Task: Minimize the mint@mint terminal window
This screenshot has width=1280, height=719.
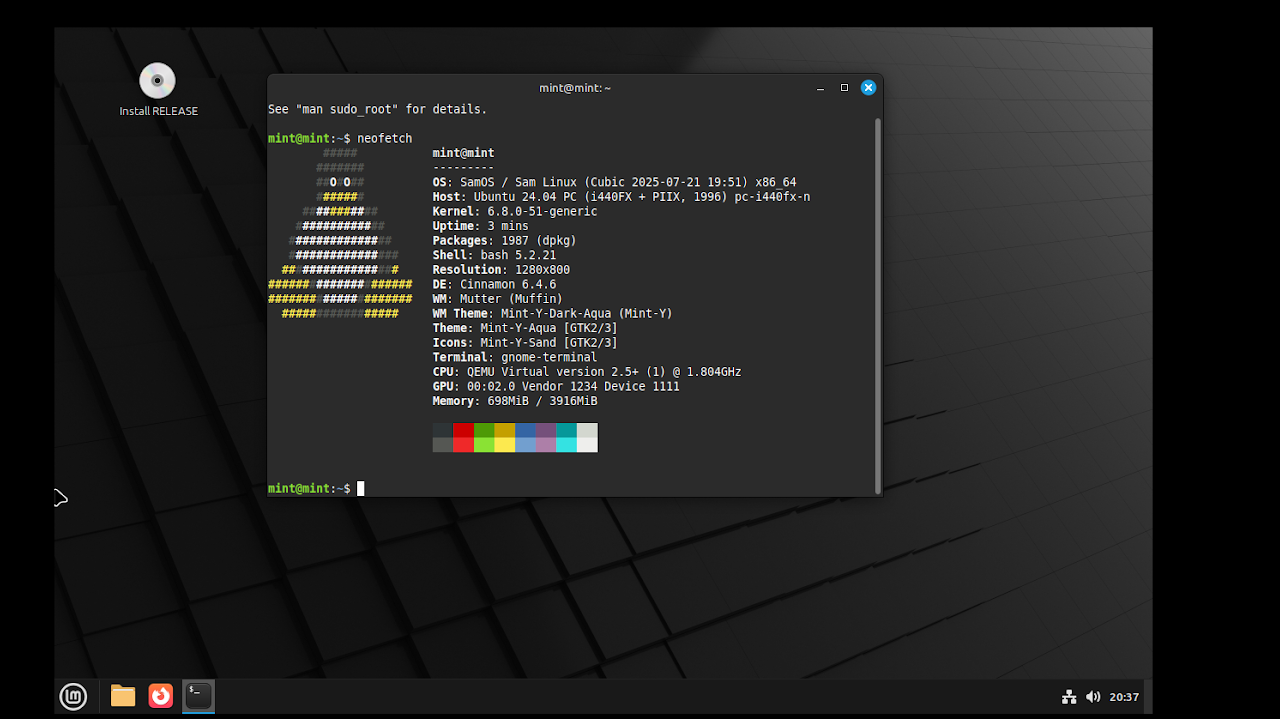Action: coord(820,88)
